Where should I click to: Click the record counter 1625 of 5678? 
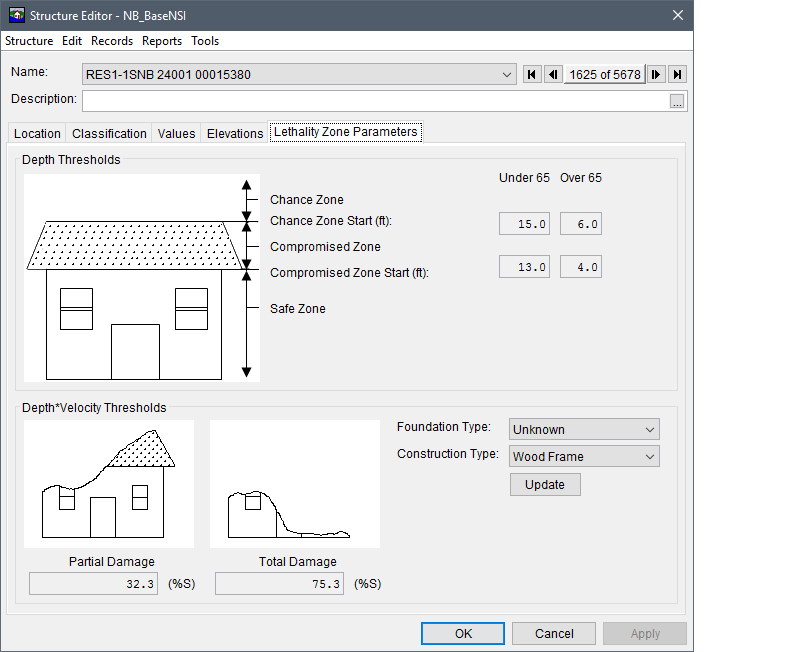pos(605,75)
